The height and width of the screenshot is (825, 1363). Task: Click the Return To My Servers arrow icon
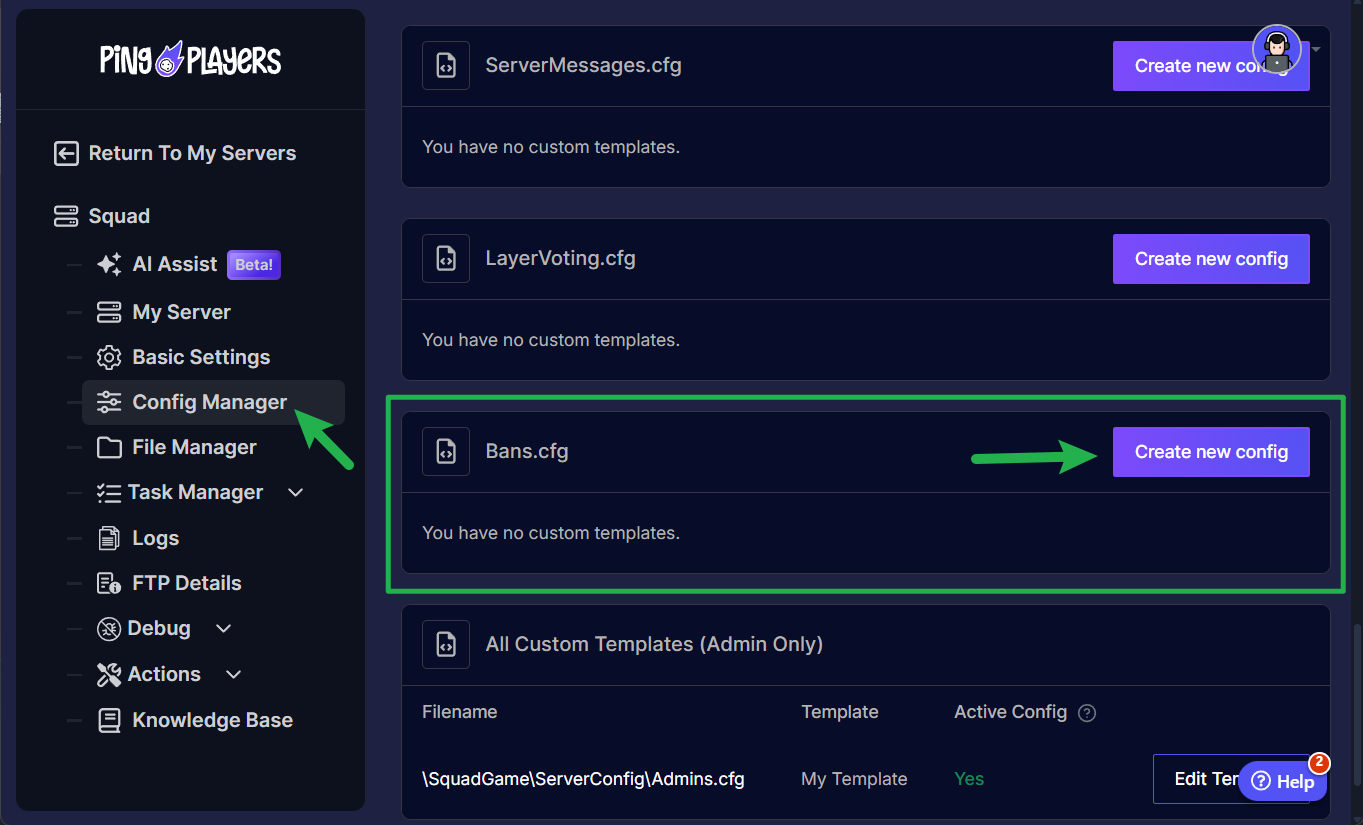[x=66, y=153]
